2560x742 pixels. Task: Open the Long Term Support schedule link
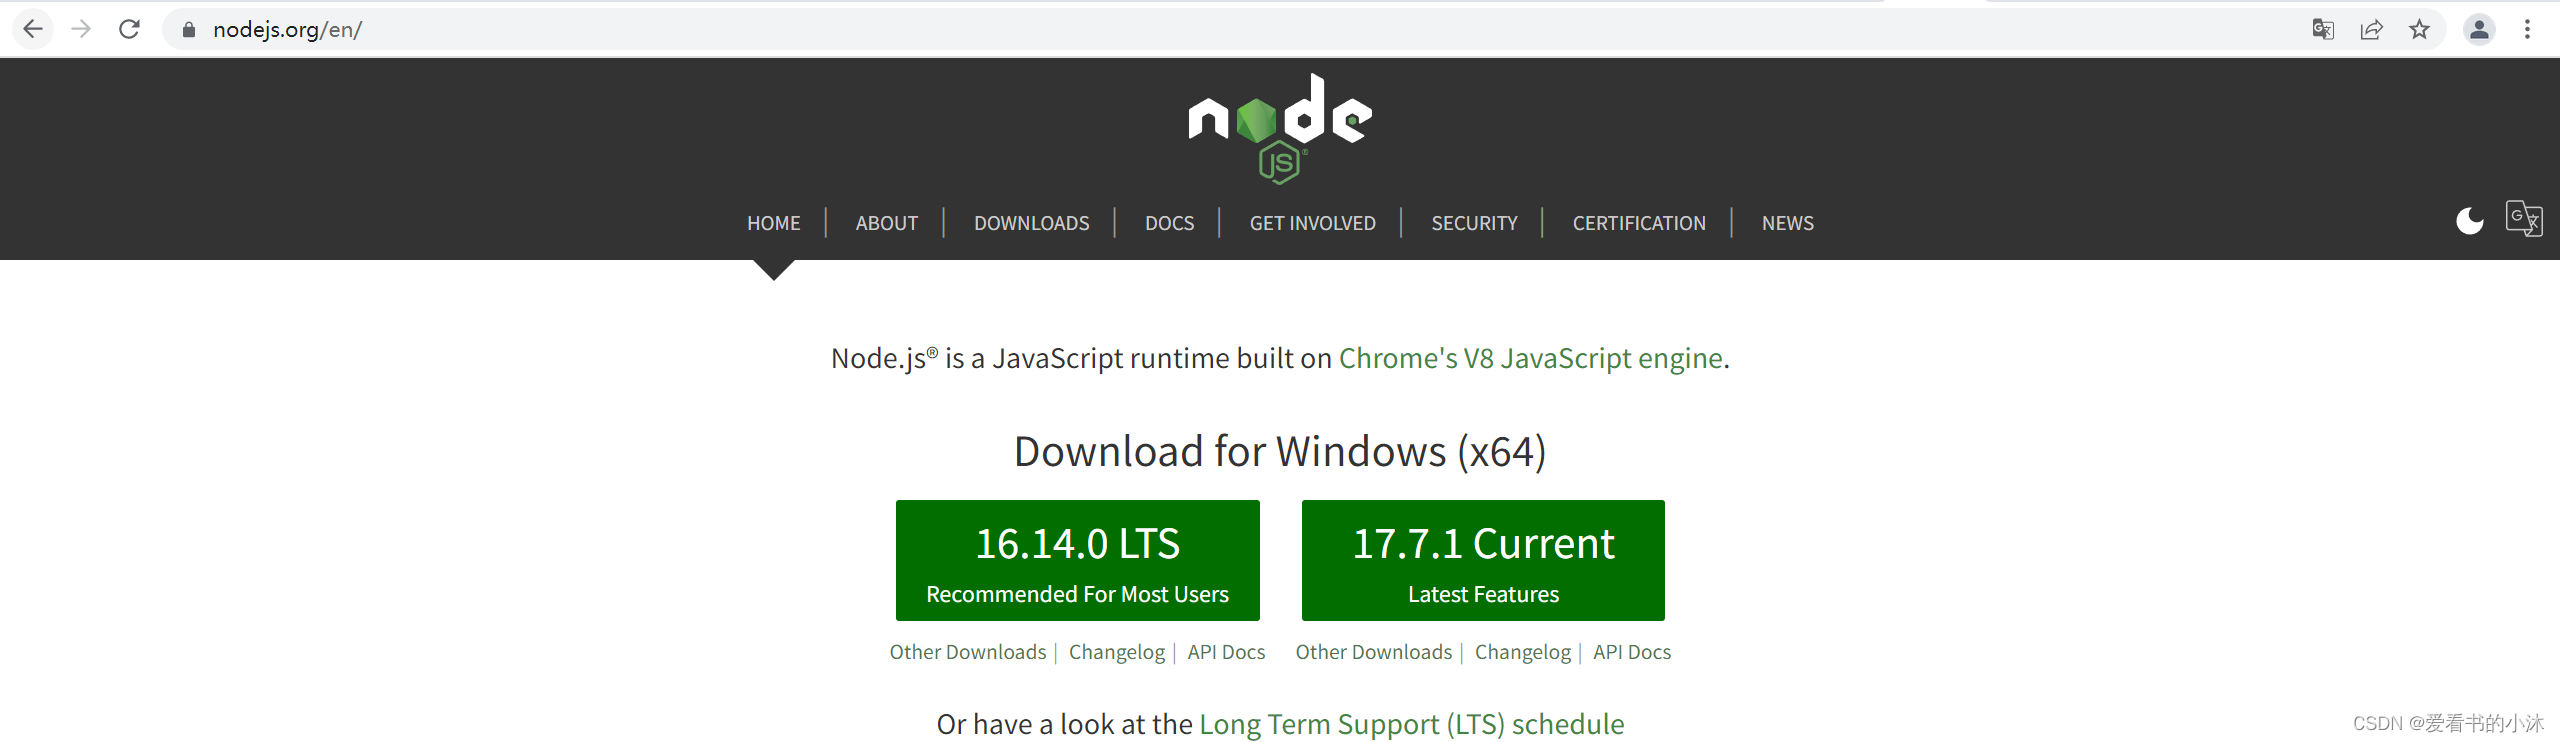point(1411,724)
